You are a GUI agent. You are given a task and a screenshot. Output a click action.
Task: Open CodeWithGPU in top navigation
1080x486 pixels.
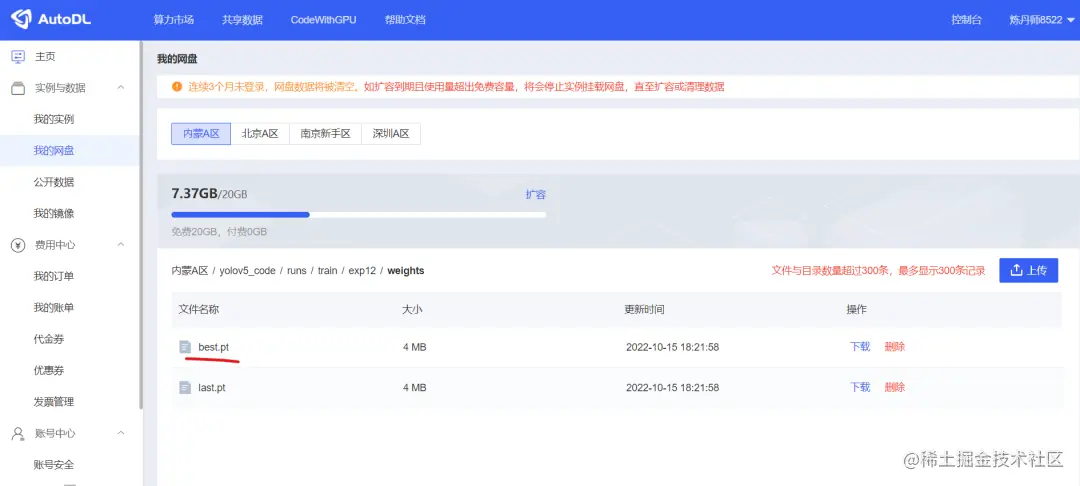(324, 20)
